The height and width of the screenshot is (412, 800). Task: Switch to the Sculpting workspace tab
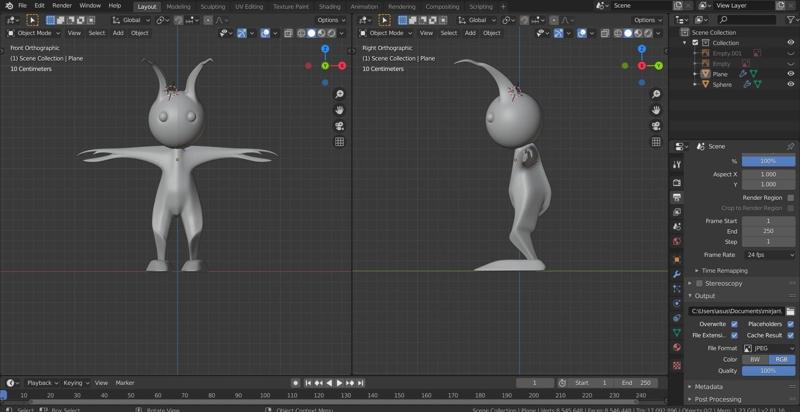coord(212,6)
